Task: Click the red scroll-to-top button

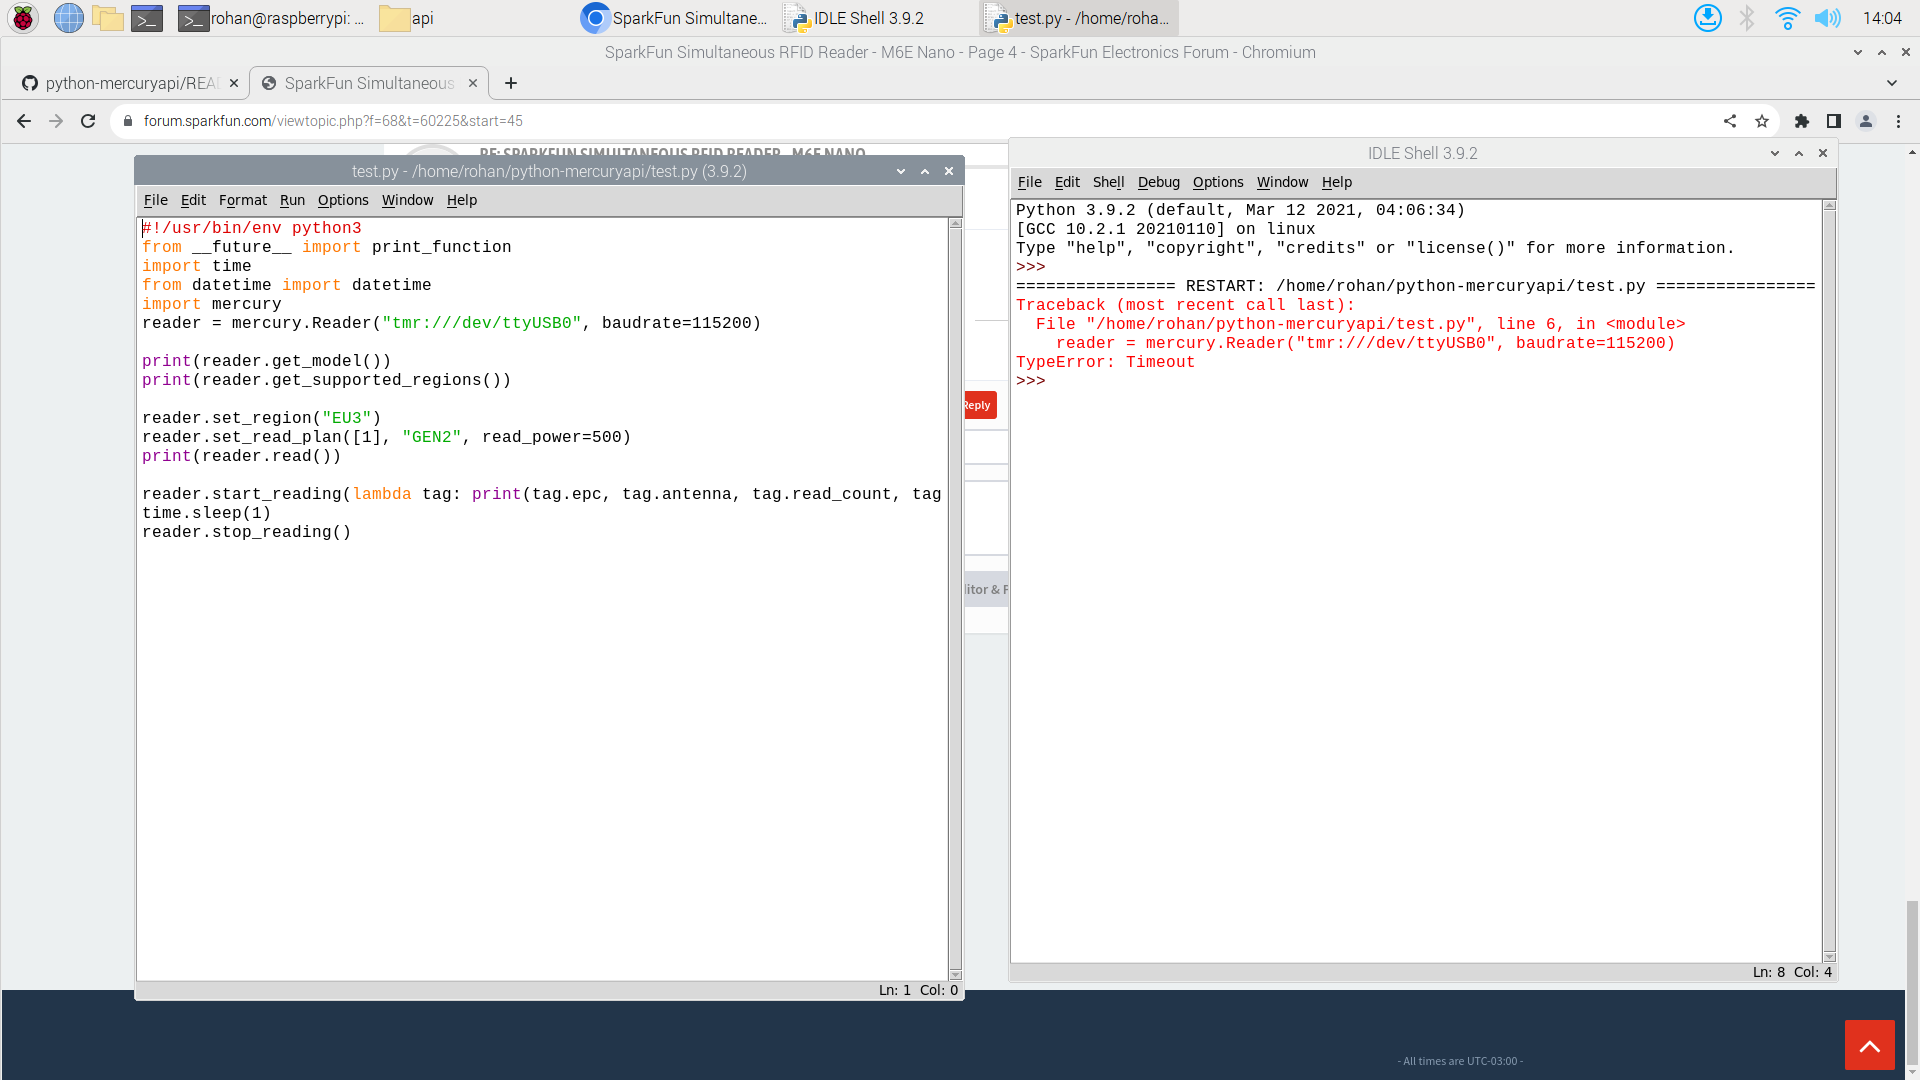Action: (1869, 1045)
